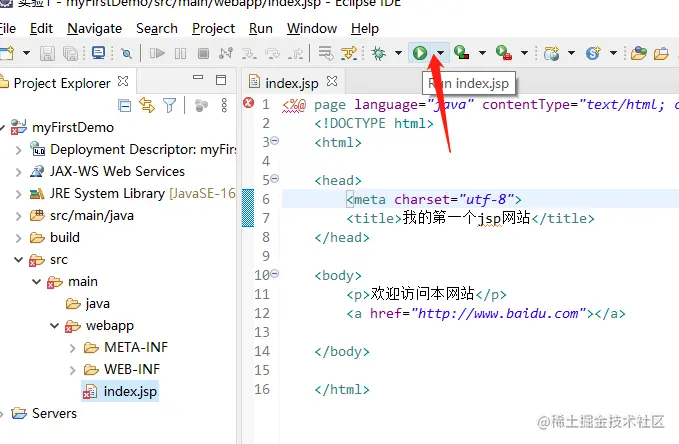Image resolution: width=679 pixels, height=444 pixels.
Task: Expand the META-INF folder
Action: 72,348
